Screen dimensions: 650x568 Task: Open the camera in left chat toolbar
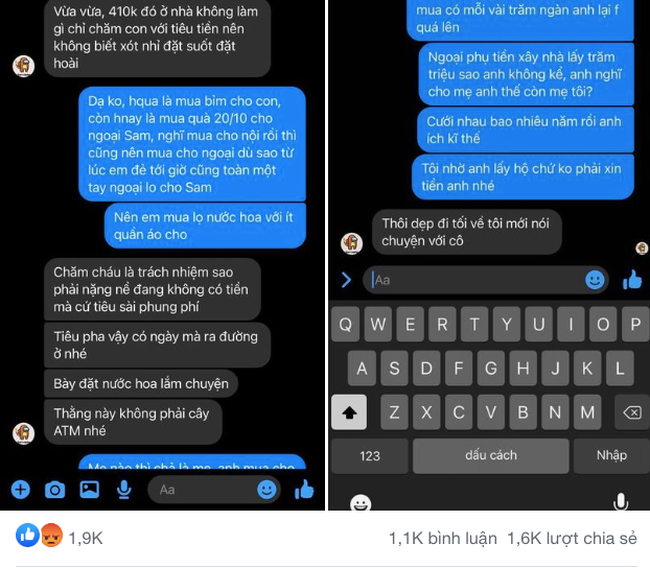tap(55, 490)
